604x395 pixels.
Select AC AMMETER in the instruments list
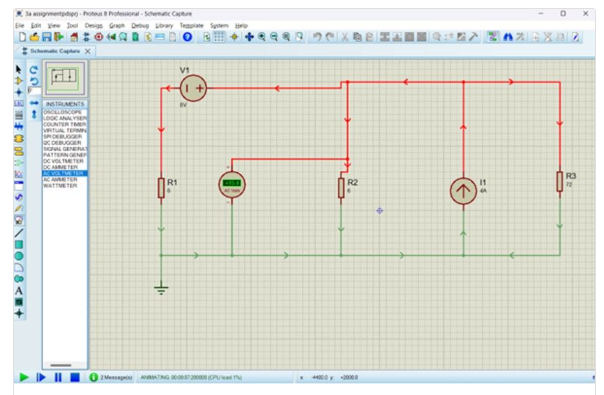click(65, 180)
